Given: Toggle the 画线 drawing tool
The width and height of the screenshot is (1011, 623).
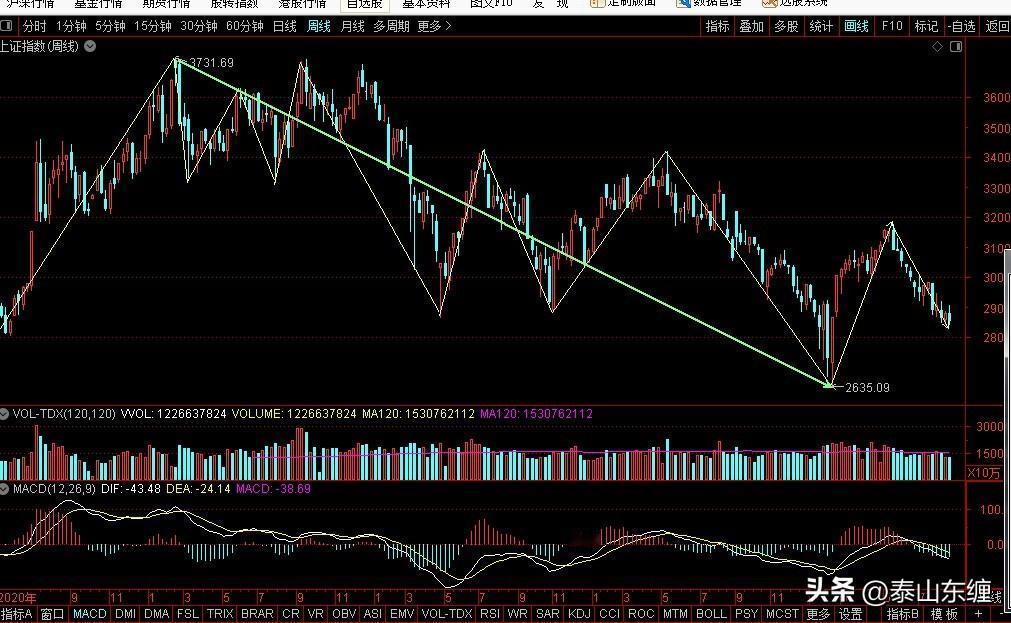Looking at the screenshot, I should [x=856, y=26].
